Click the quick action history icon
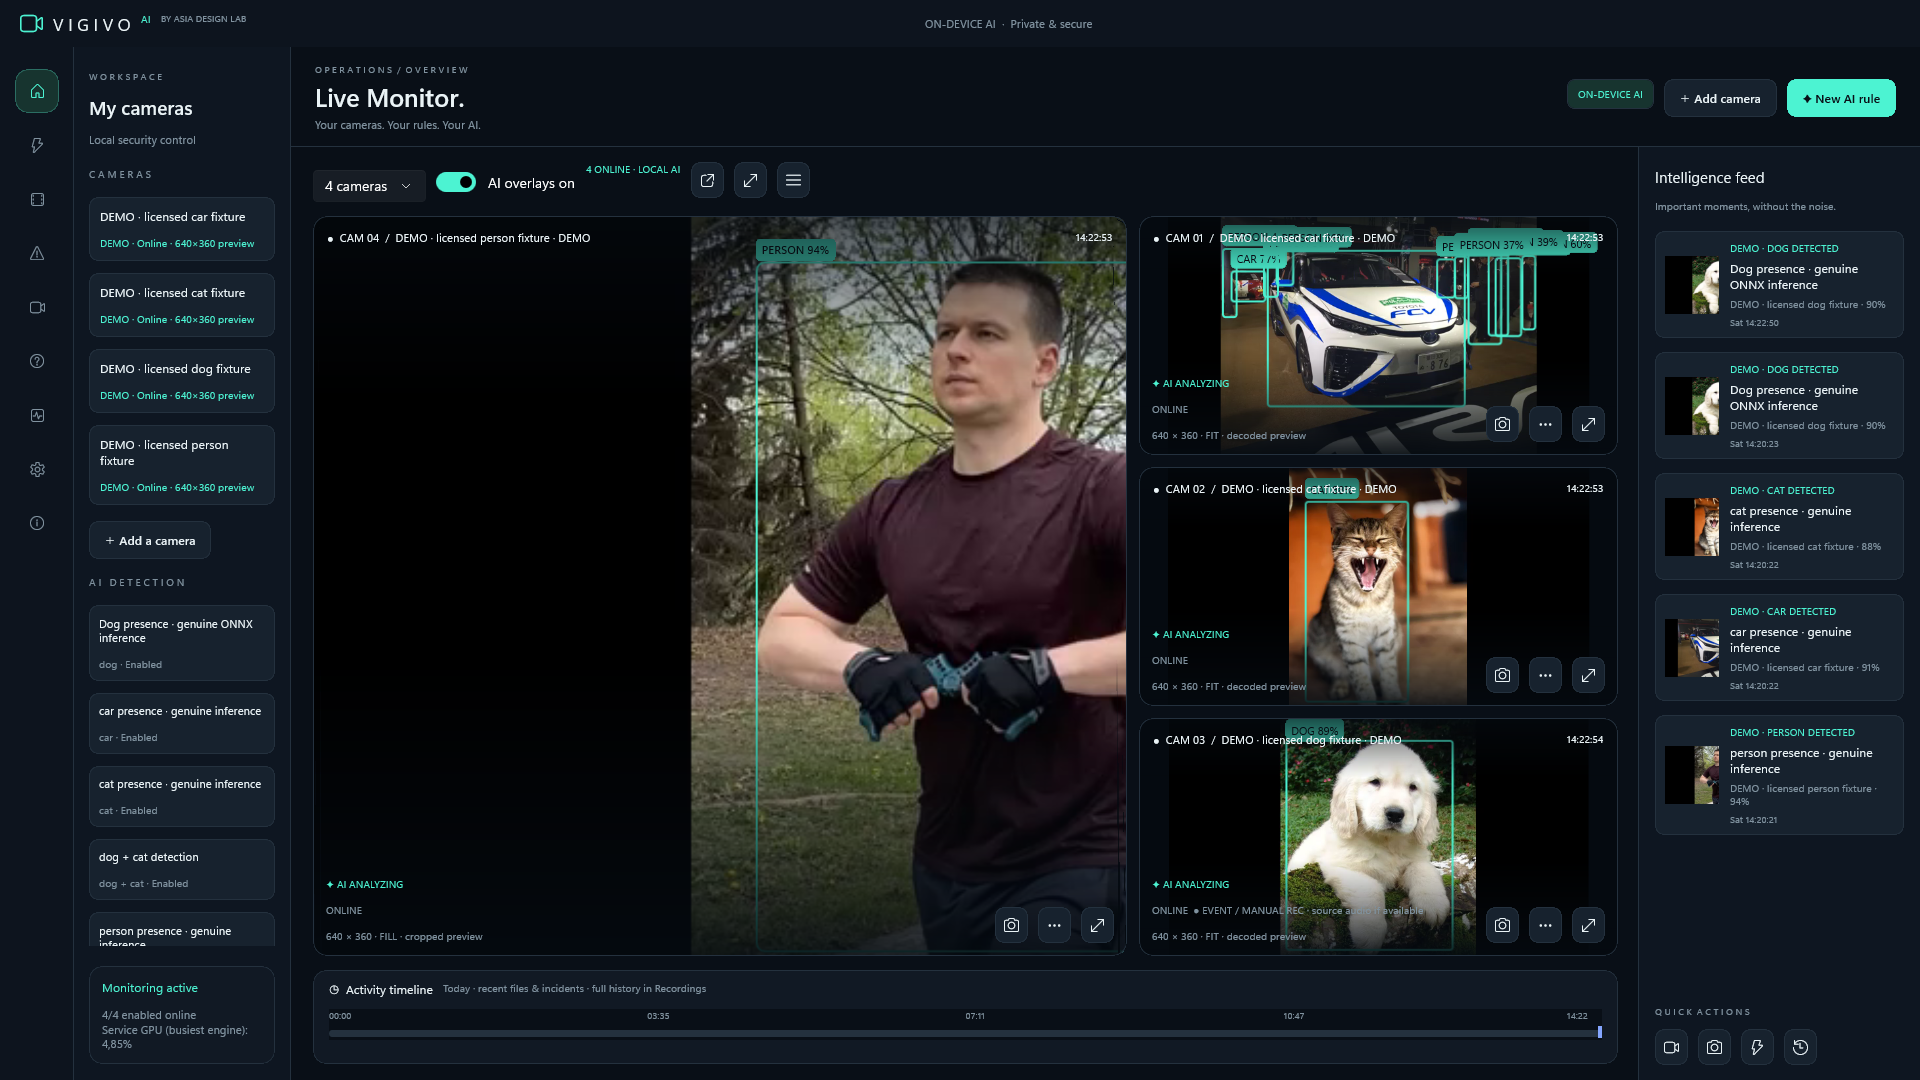1920x1080 pixels. [1800, 1047]
